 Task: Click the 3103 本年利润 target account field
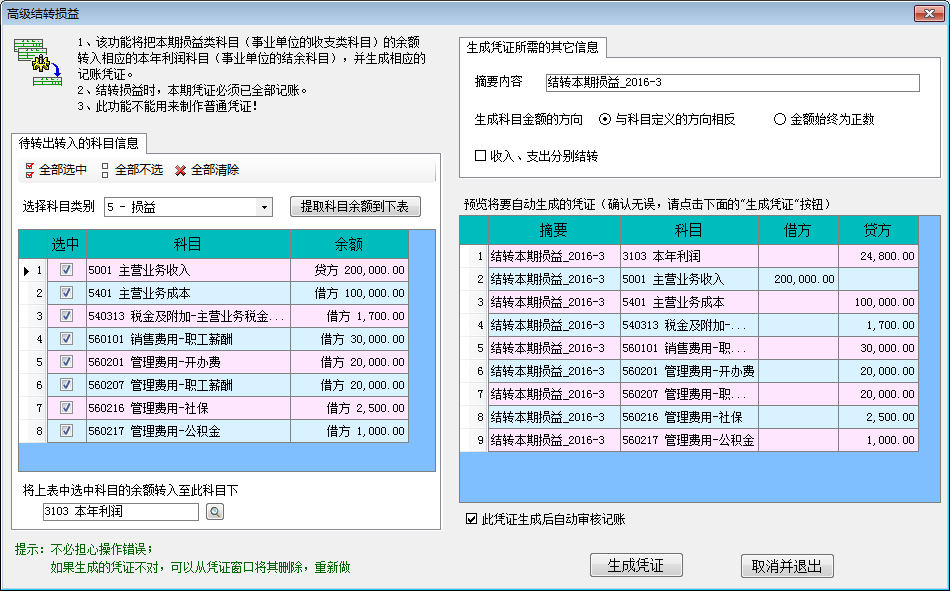[x=121, y=512]
